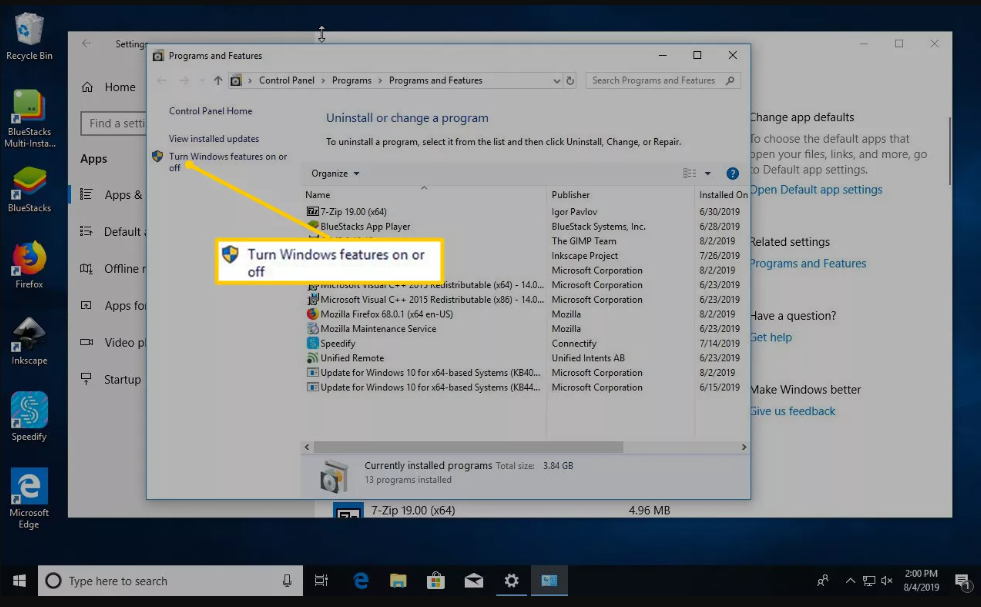The image size is (981, 607).
Task: Open the Action Center notifications icon
Action: [x=963, y=581]
